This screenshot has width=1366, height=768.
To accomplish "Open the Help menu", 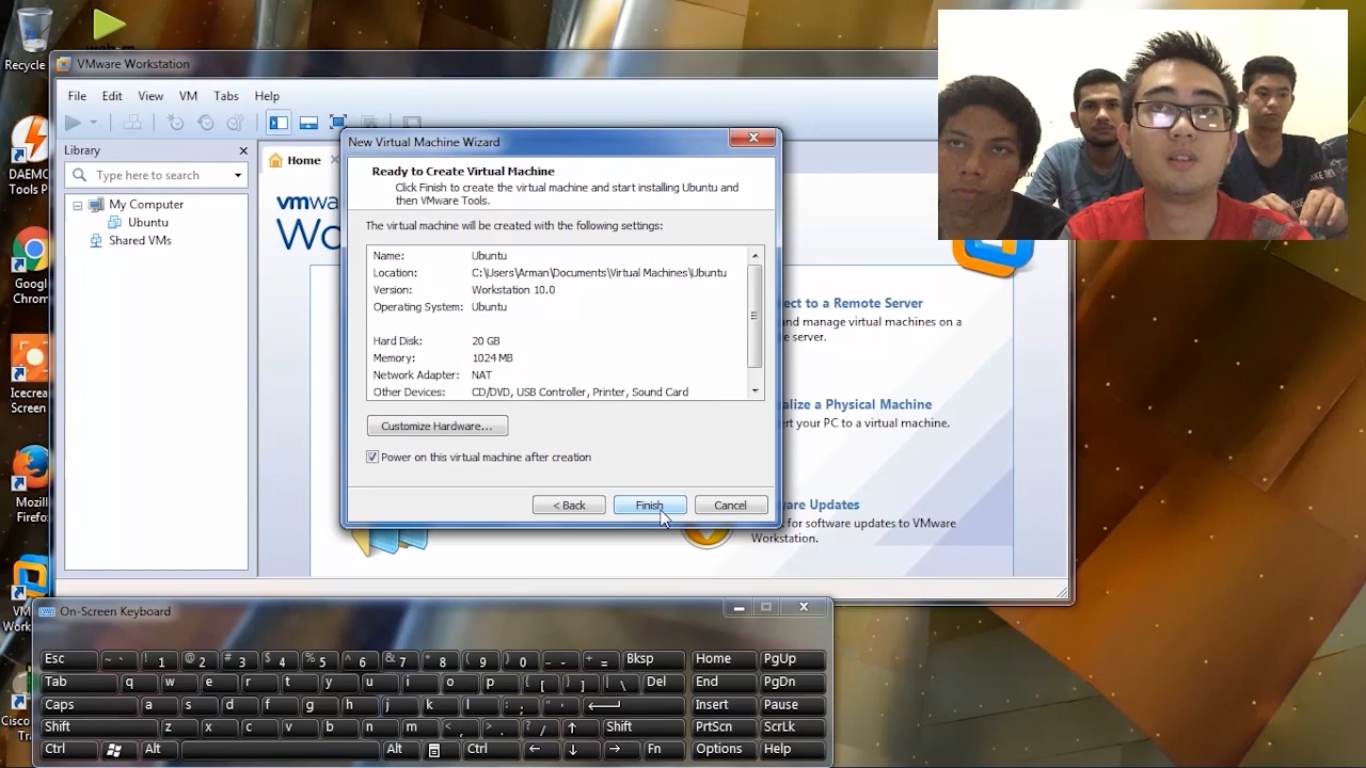I will (x=267, y=96).
